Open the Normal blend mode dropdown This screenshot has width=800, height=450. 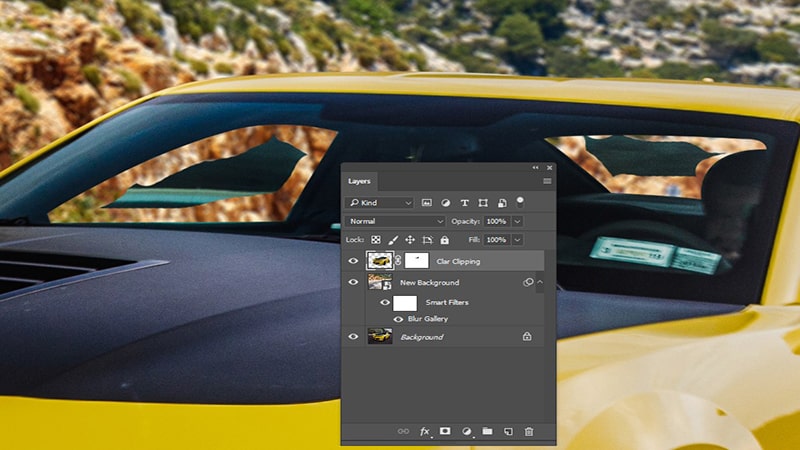[395, 221]
